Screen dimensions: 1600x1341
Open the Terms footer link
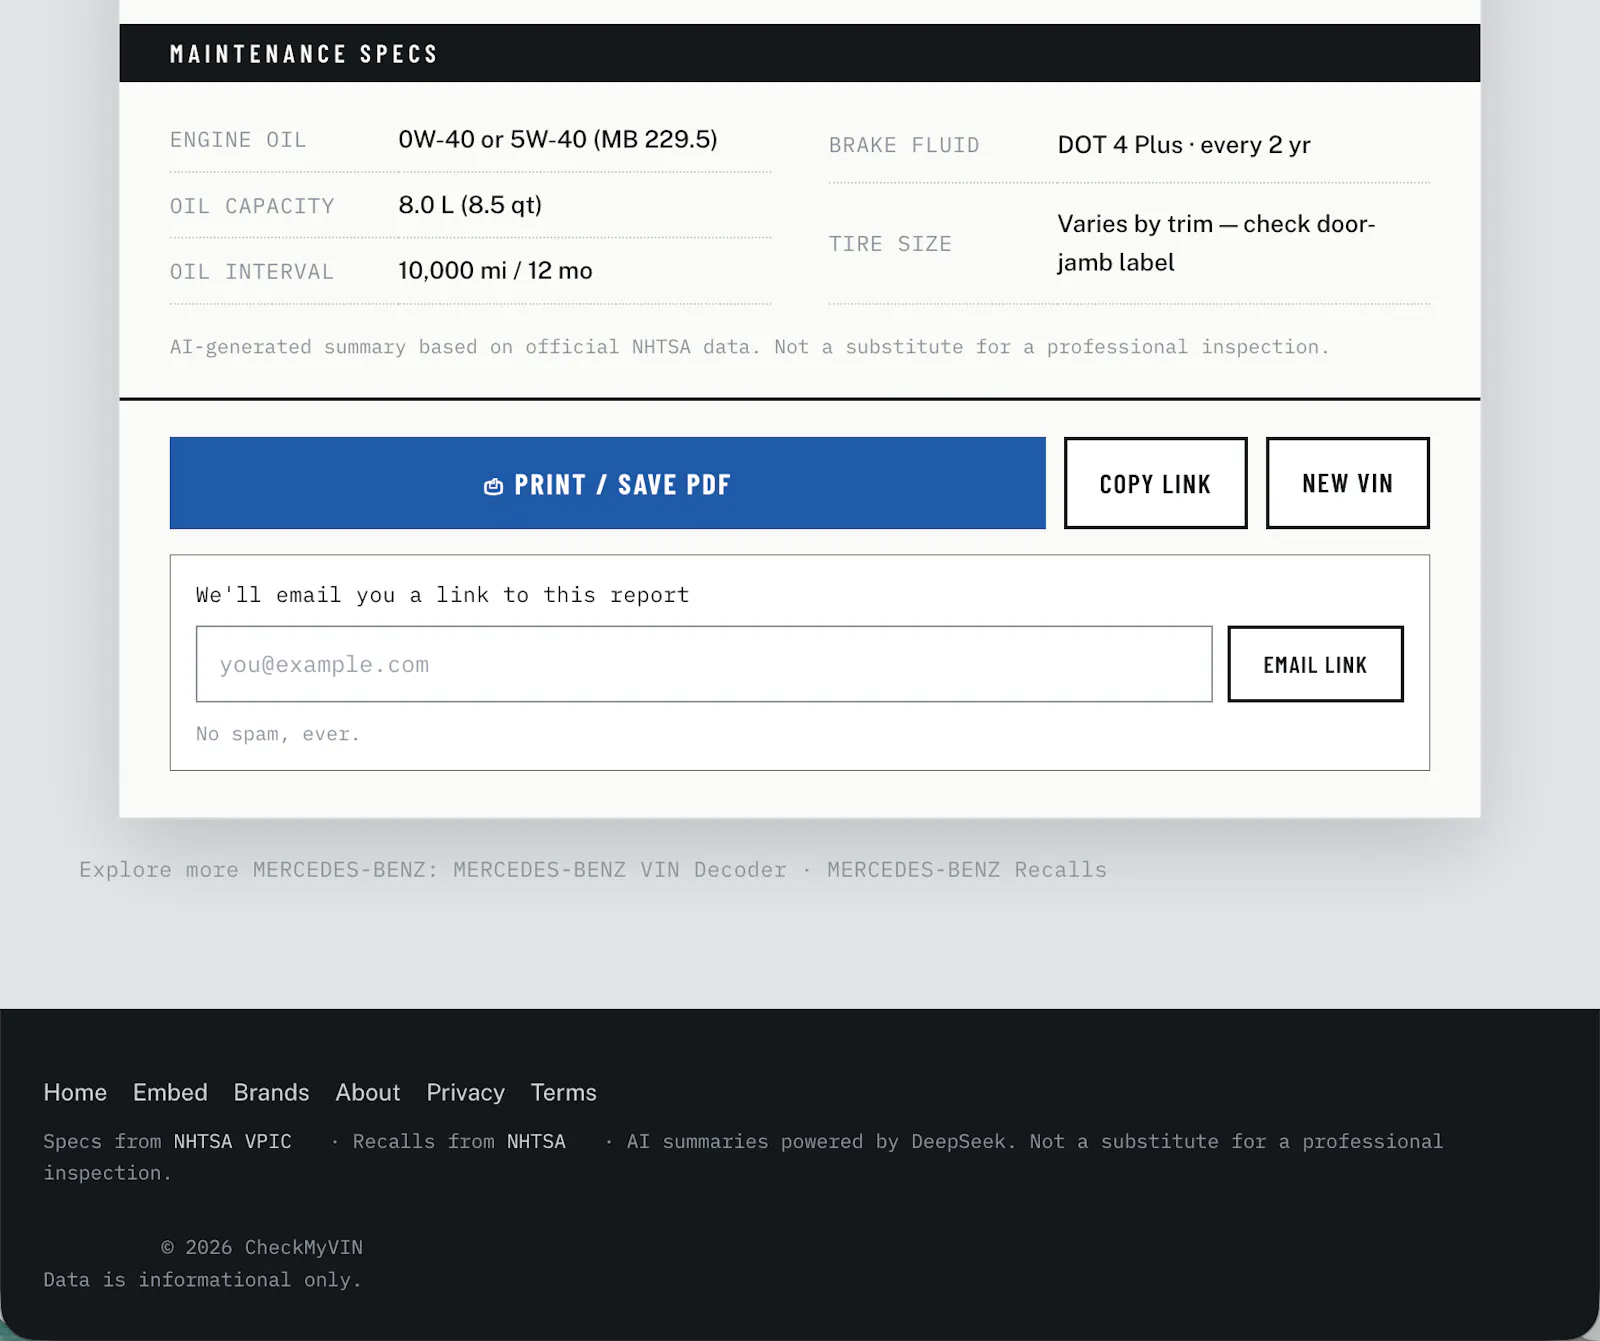click(x=563, y=1092)
